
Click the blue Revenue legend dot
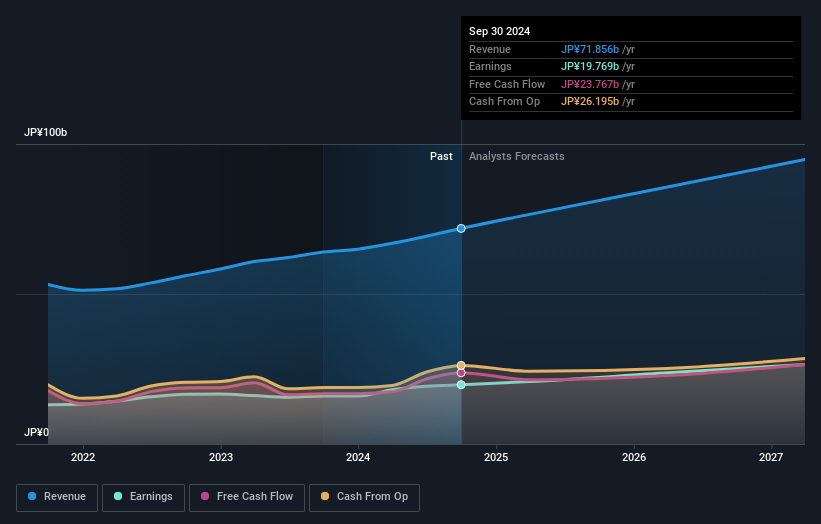[x=32, y=496]
